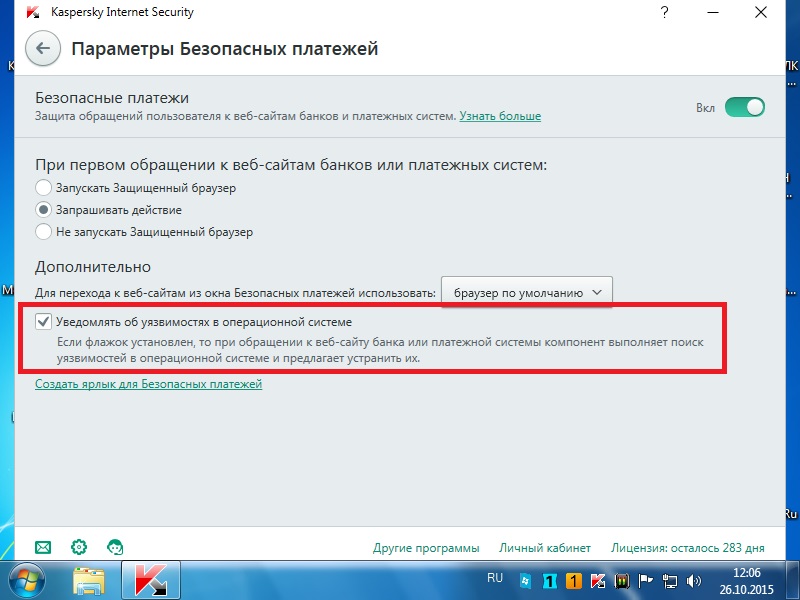800x600 pixels.
Task: Minimize the Kaspersky window
Action: point(713,12)
